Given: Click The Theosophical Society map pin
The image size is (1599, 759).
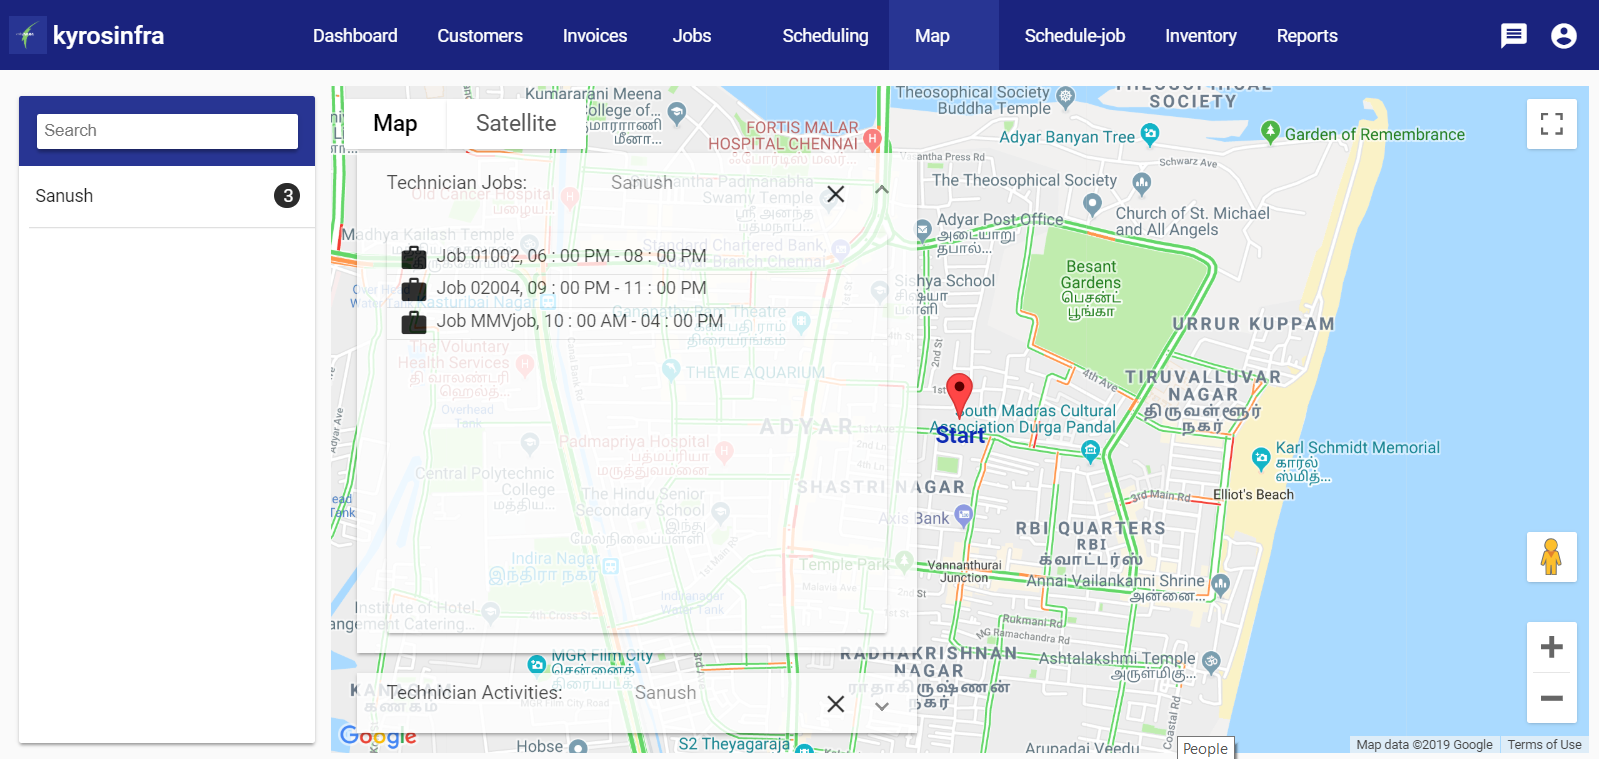Looking at the screenshot, I should point(1141,183).
